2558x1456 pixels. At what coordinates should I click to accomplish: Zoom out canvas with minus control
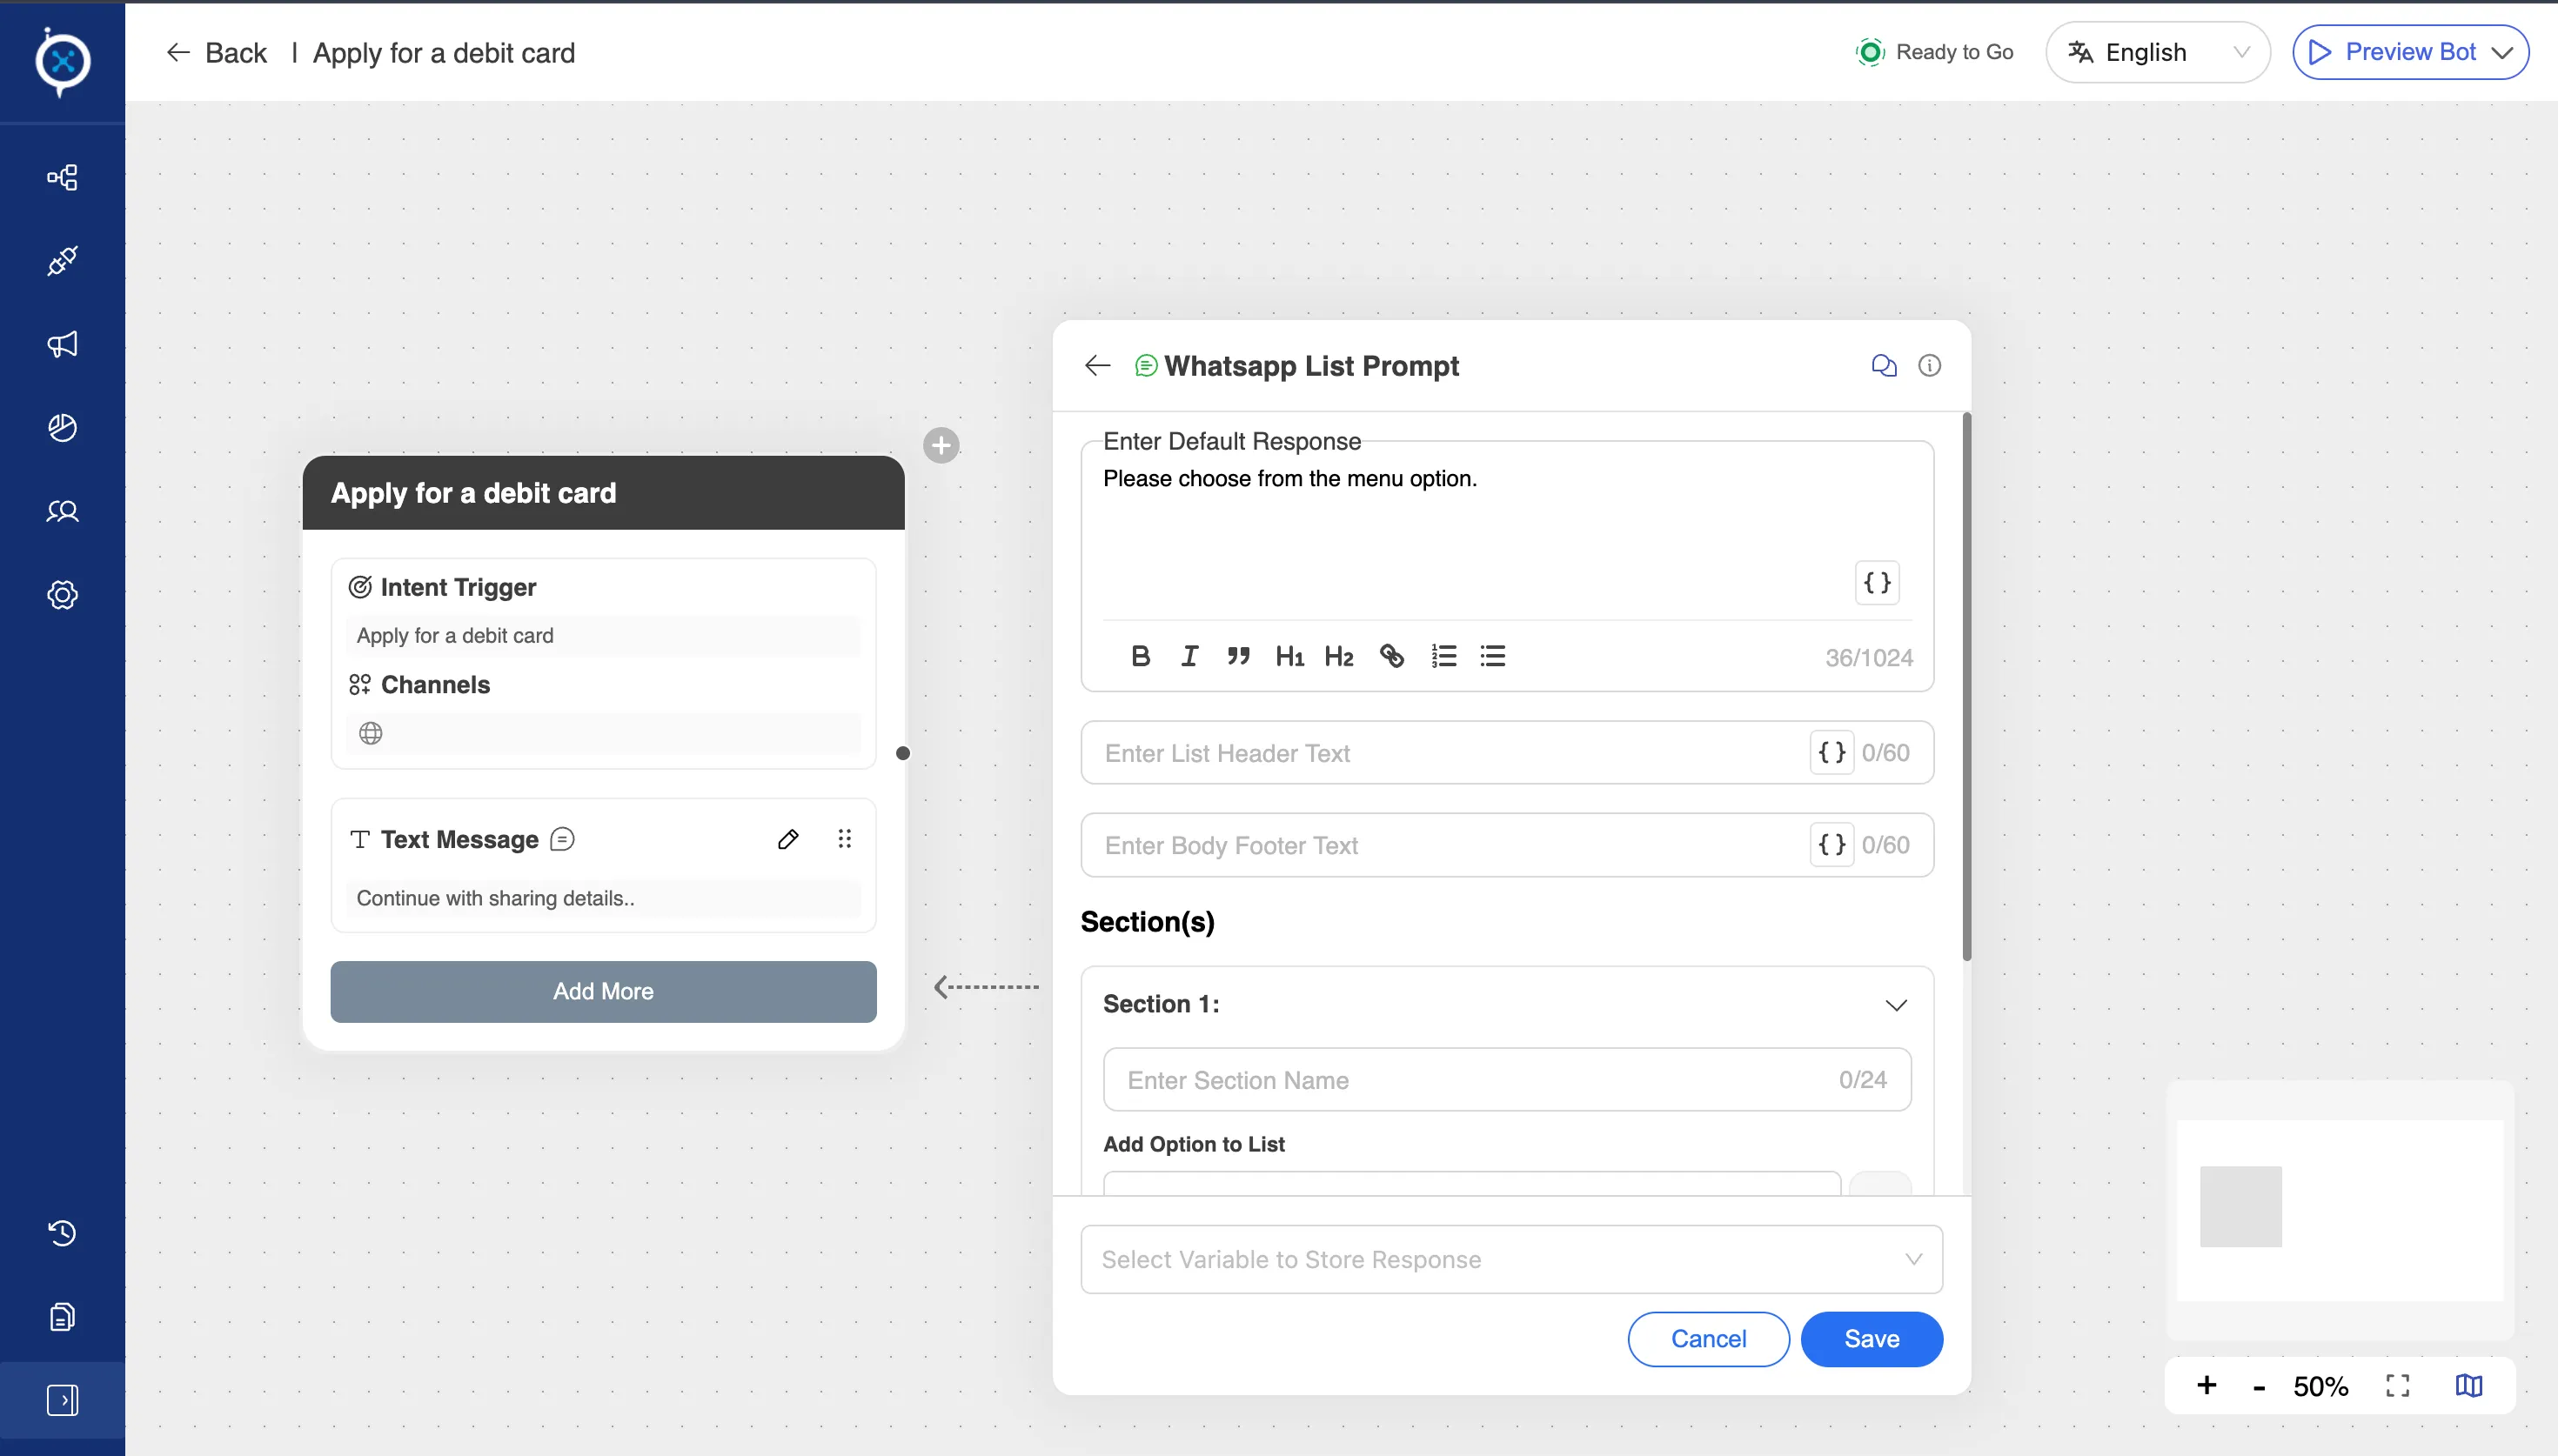pos(2258,1387)
